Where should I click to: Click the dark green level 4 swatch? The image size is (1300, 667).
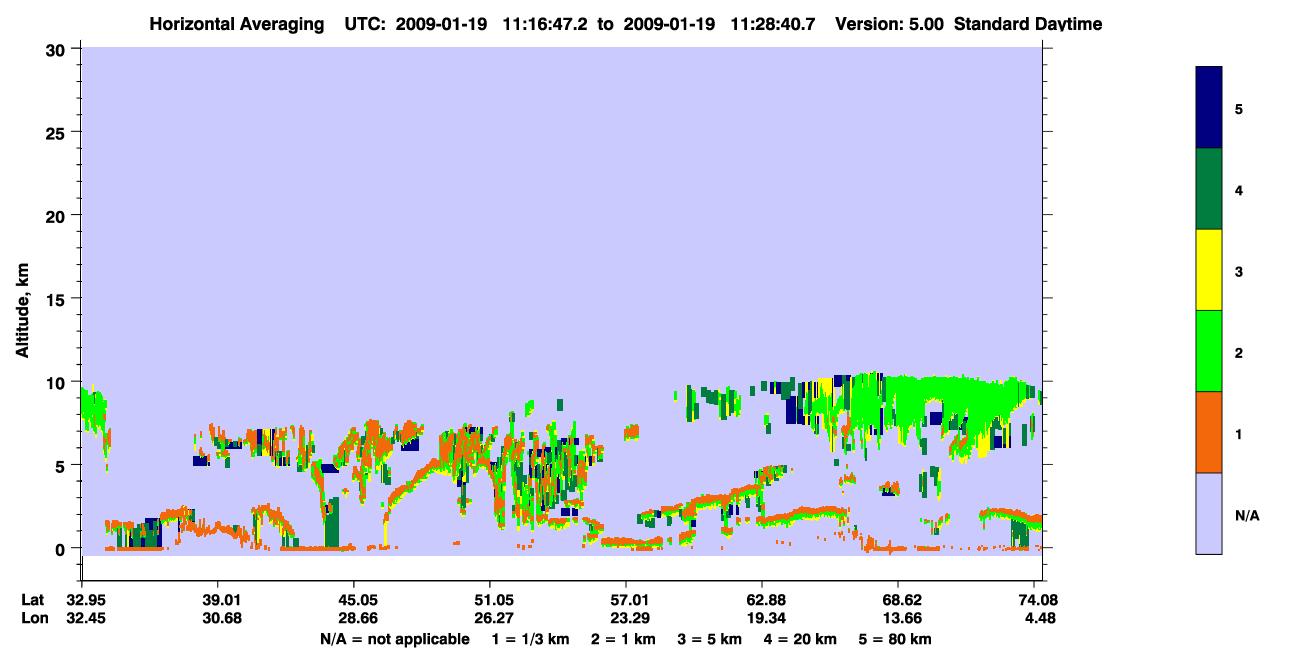(x=1209, y=189)
